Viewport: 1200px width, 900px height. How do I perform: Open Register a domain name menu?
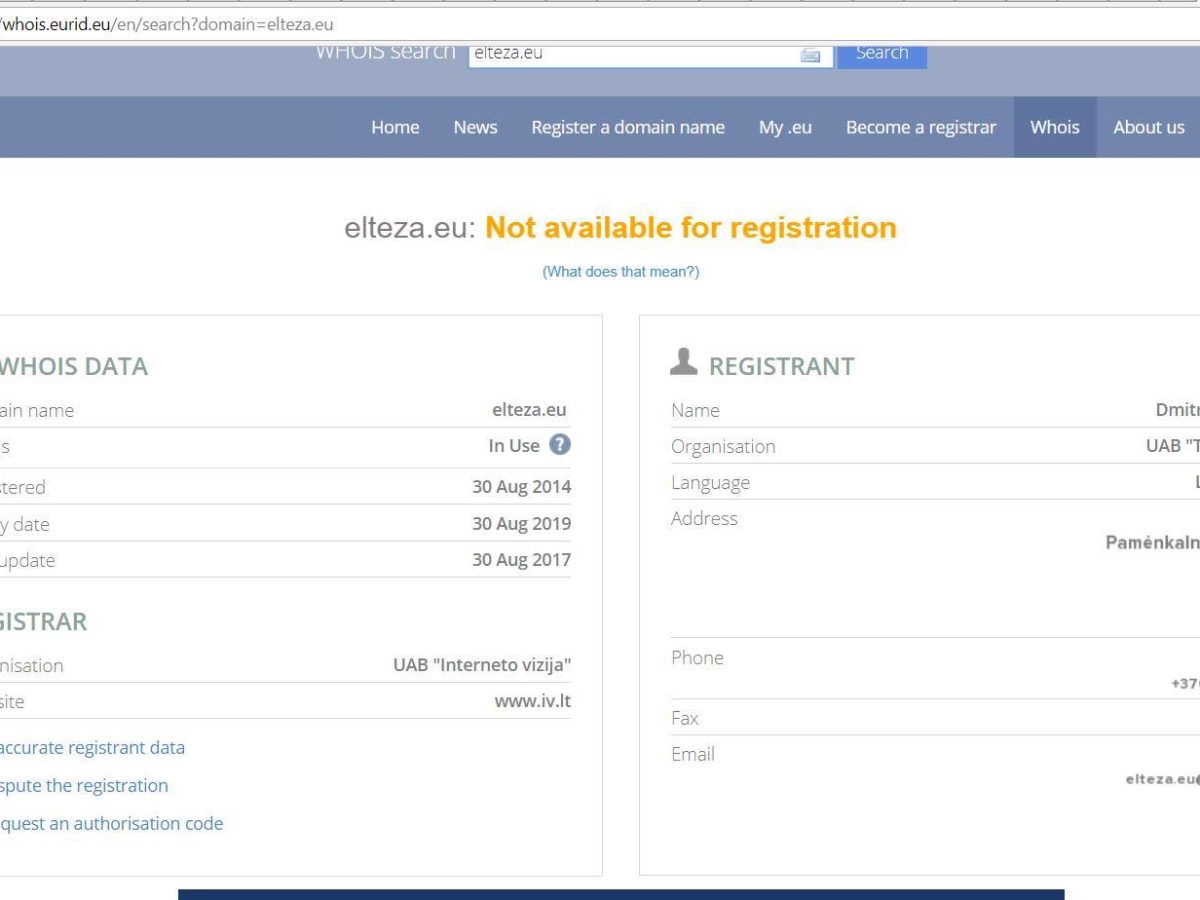(x=628, y=127)
